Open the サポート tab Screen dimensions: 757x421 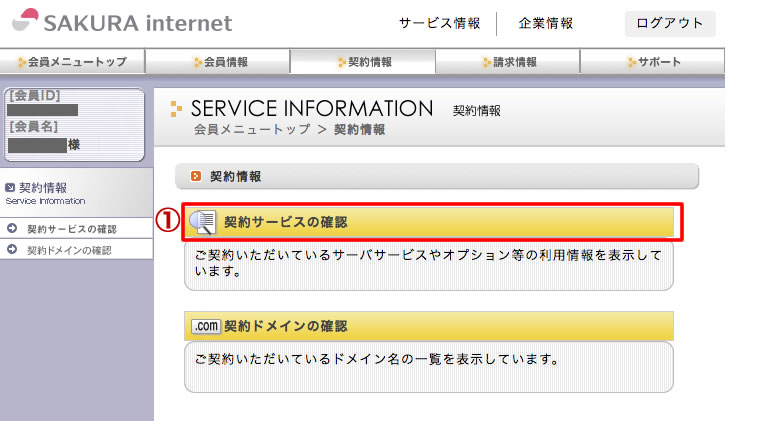pyautogui.click(x=653, y=62)
